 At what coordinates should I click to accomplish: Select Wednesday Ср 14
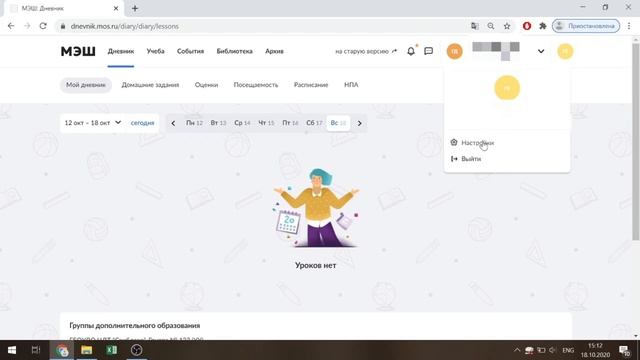click(x=242, y=123)
